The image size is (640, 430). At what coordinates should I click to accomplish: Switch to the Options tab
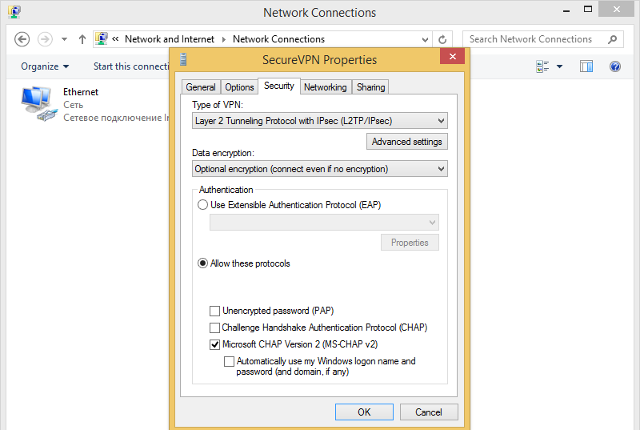240,87
